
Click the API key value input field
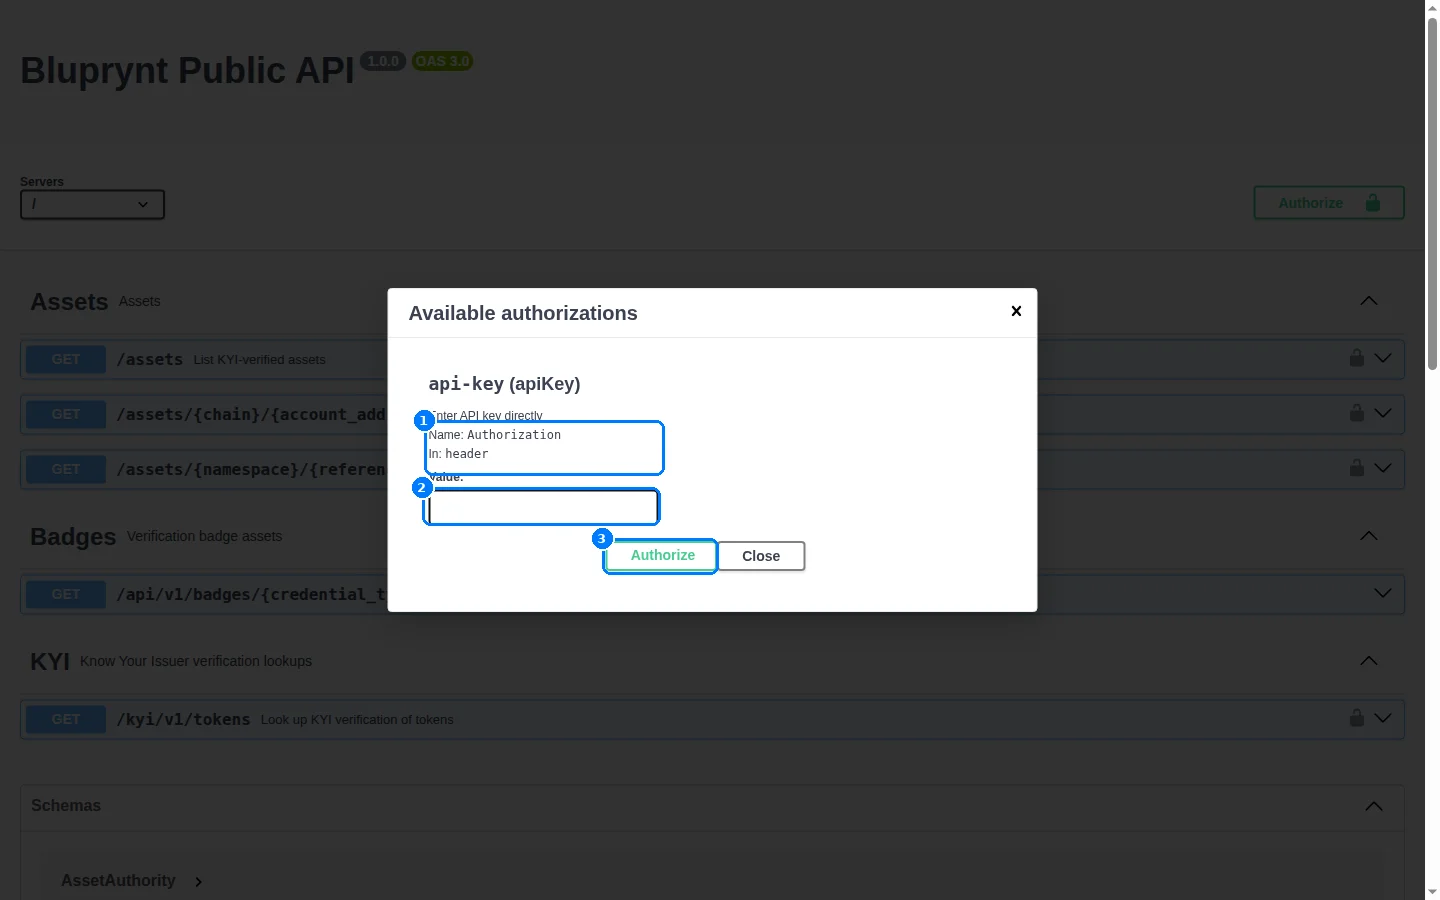click(x=543, y=507)
